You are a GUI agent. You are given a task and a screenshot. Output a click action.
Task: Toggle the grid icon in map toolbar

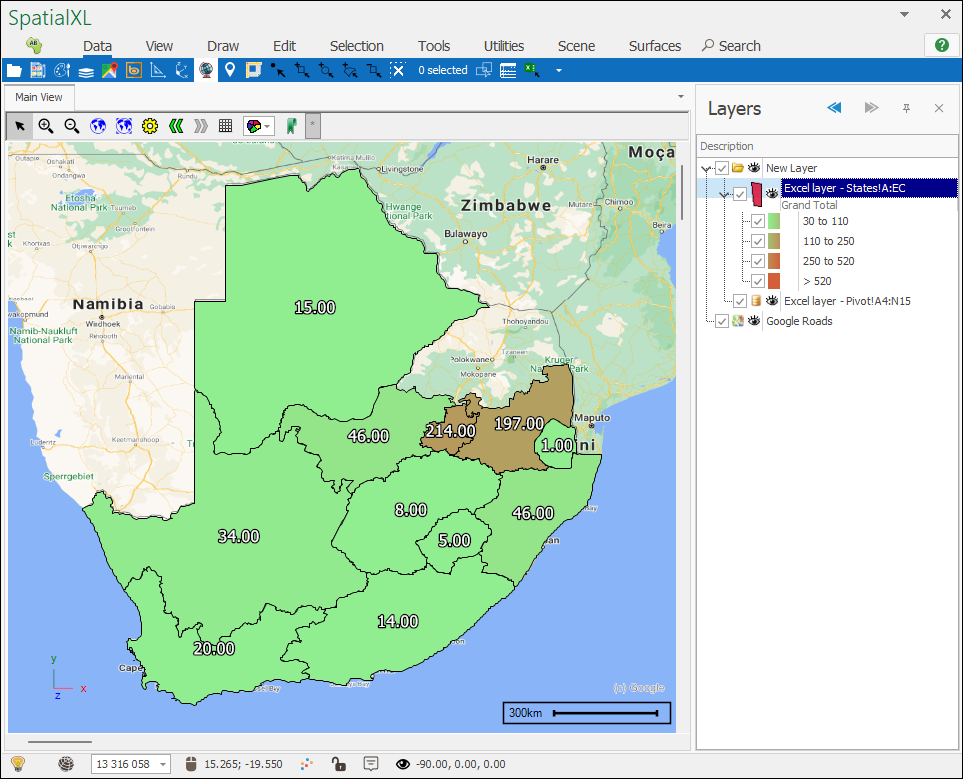(226, 126)
